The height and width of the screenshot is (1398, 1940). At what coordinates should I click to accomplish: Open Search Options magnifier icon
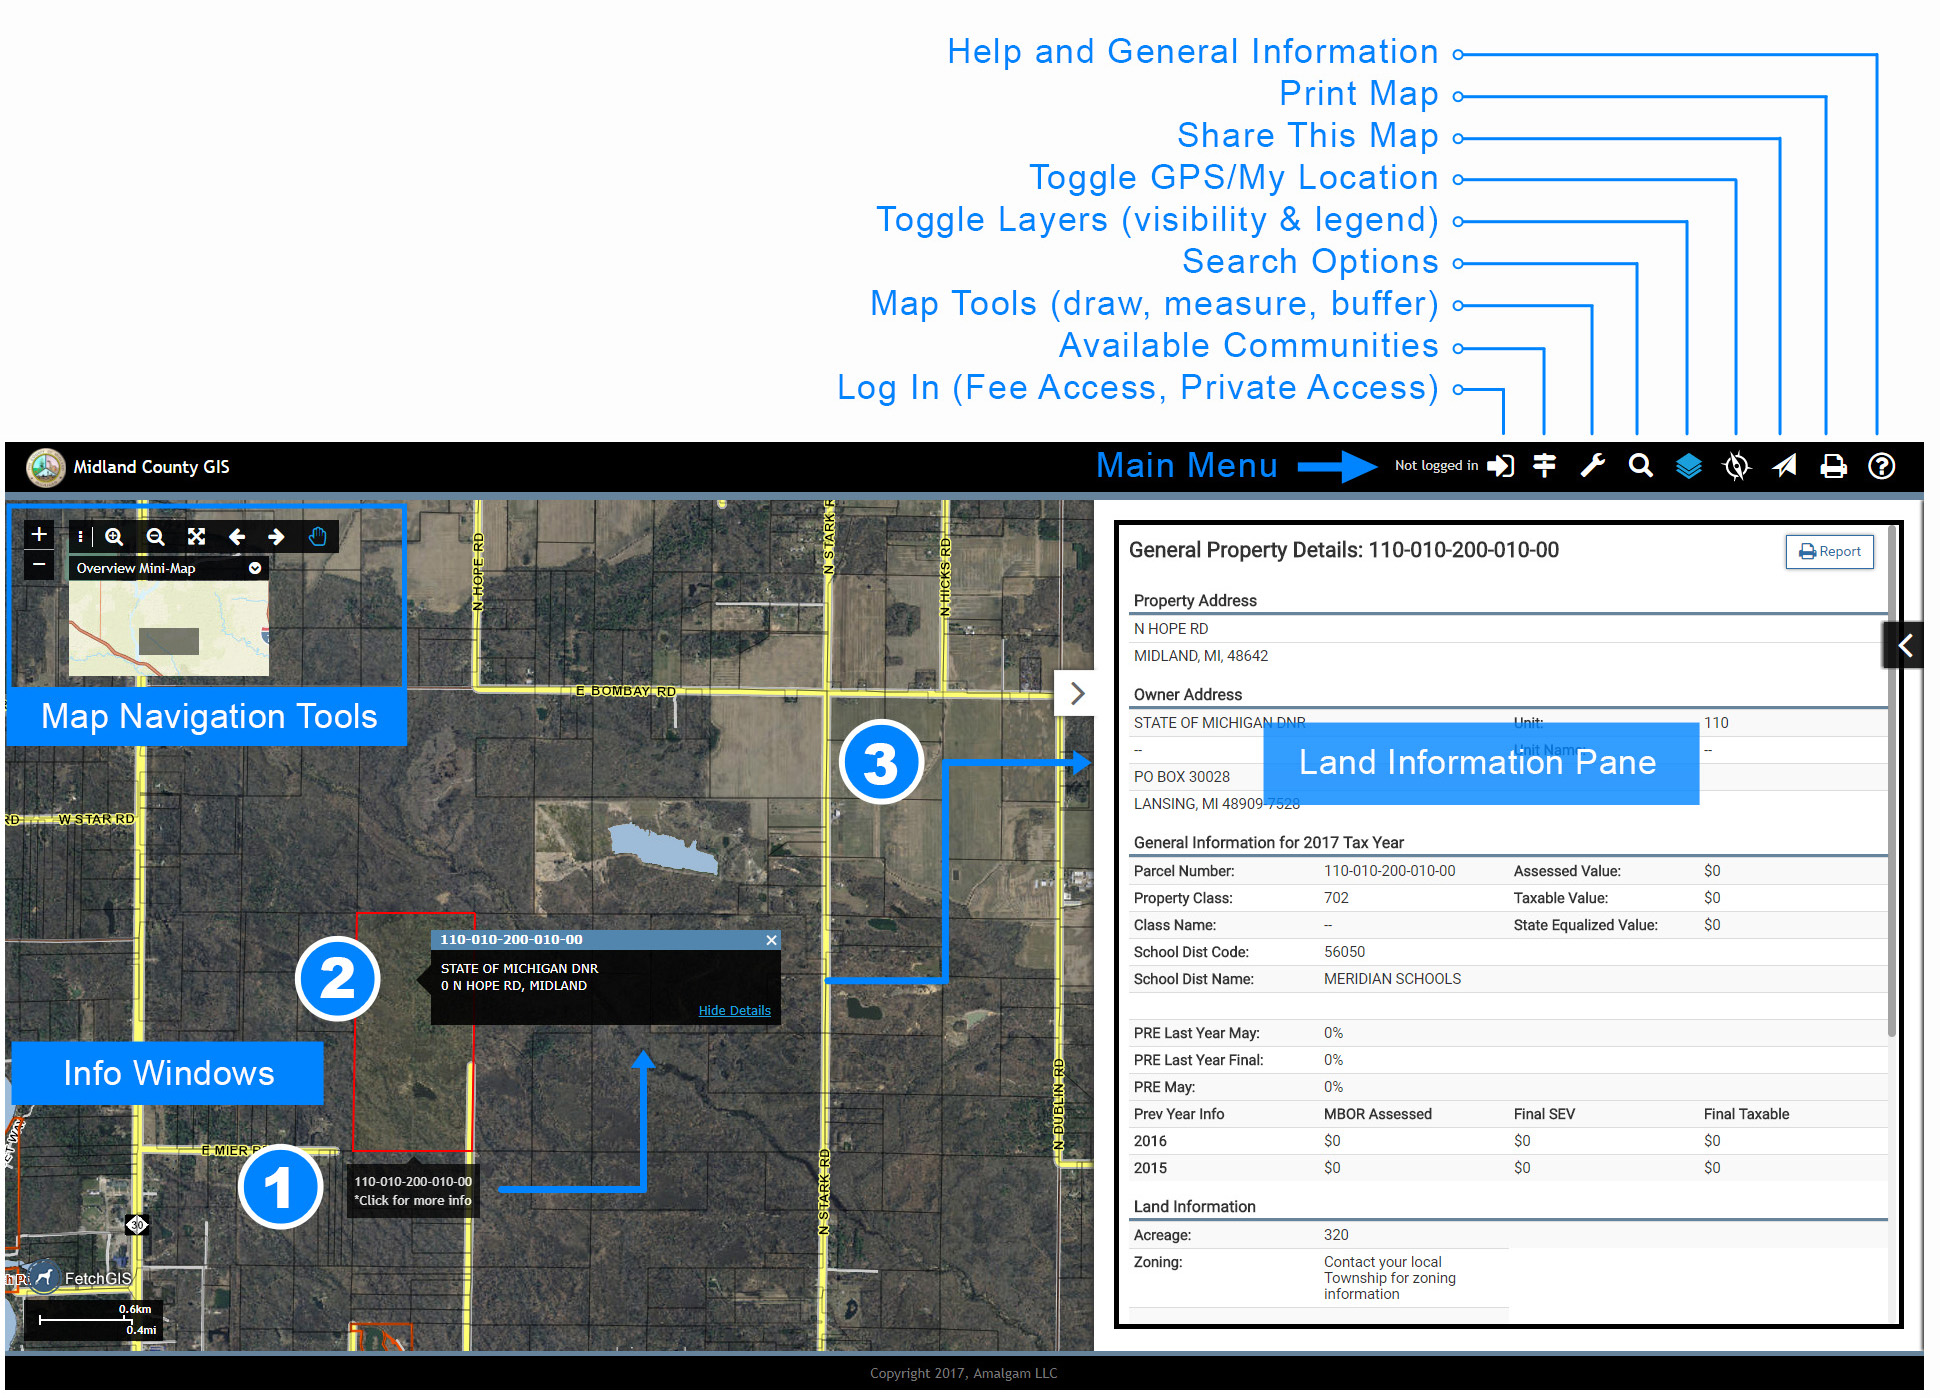click(1640, 466)
